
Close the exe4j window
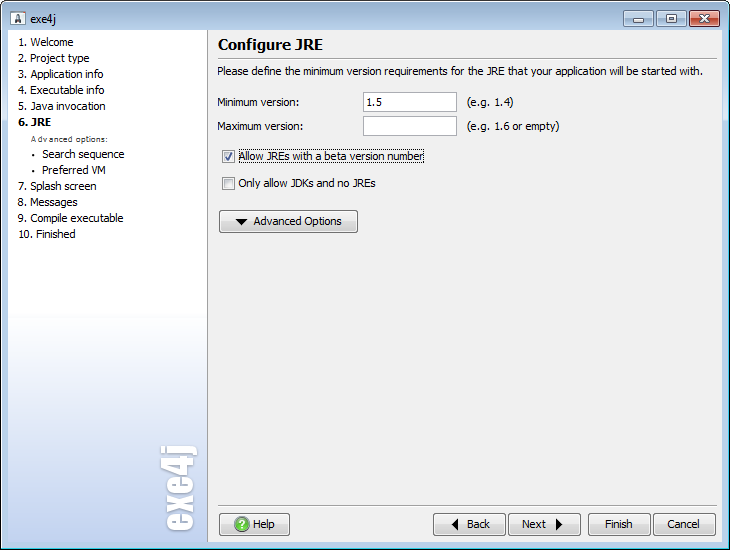click(x=704, y=19)
